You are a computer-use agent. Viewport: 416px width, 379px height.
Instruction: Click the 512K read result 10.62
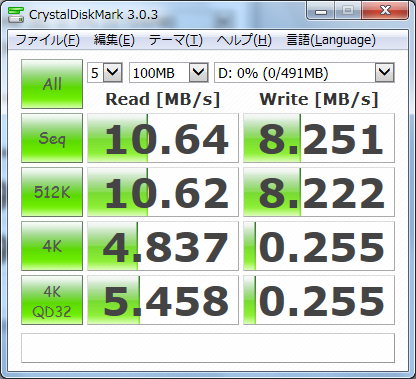(163, 192)
